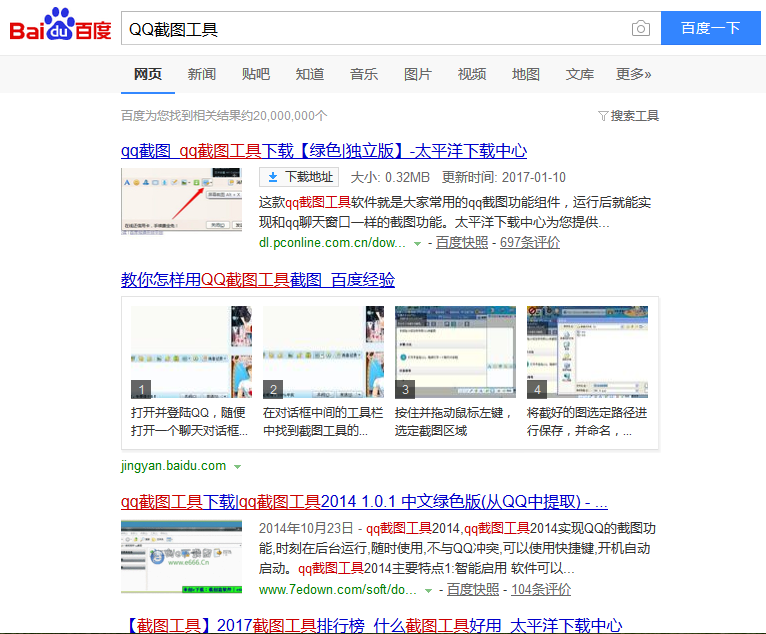Go to the 知道 tab
Screen dimensions: 766x634
[310, 74]
